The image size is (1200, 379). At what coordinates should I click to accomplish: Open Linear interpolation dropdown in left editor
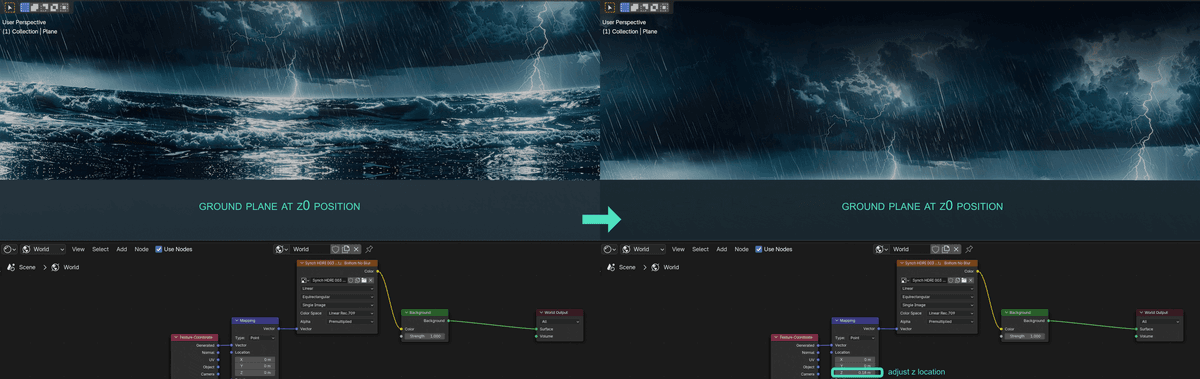[337, 288]
